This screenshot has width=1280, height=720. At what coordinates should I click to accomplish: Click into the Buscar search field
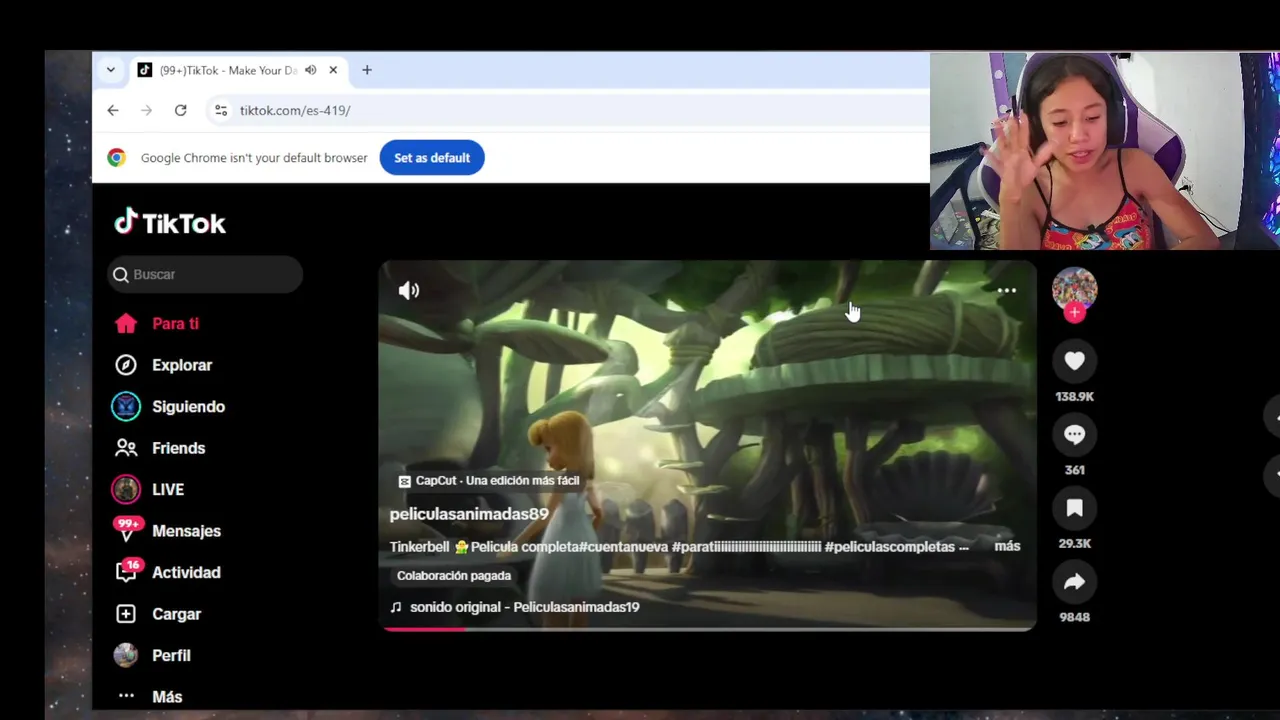click(205, 274)
